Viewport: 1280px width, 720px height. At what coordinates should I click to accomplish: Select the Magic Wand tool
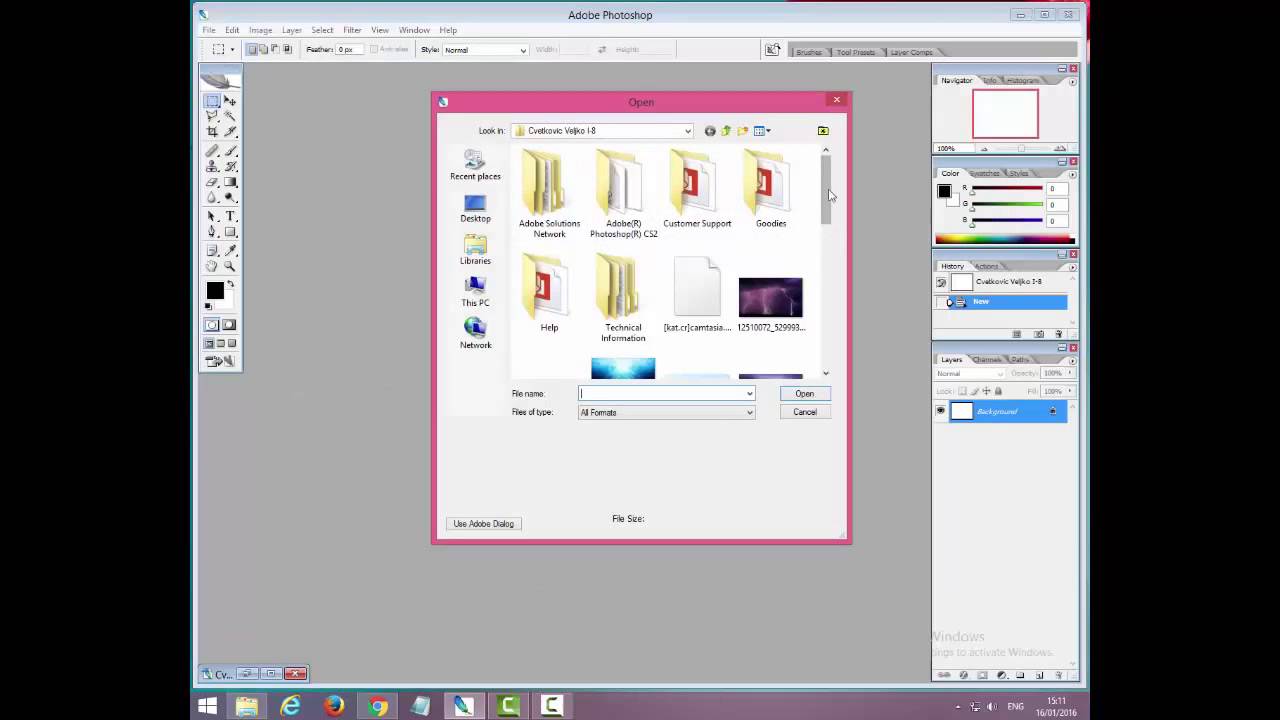point(230,116)
